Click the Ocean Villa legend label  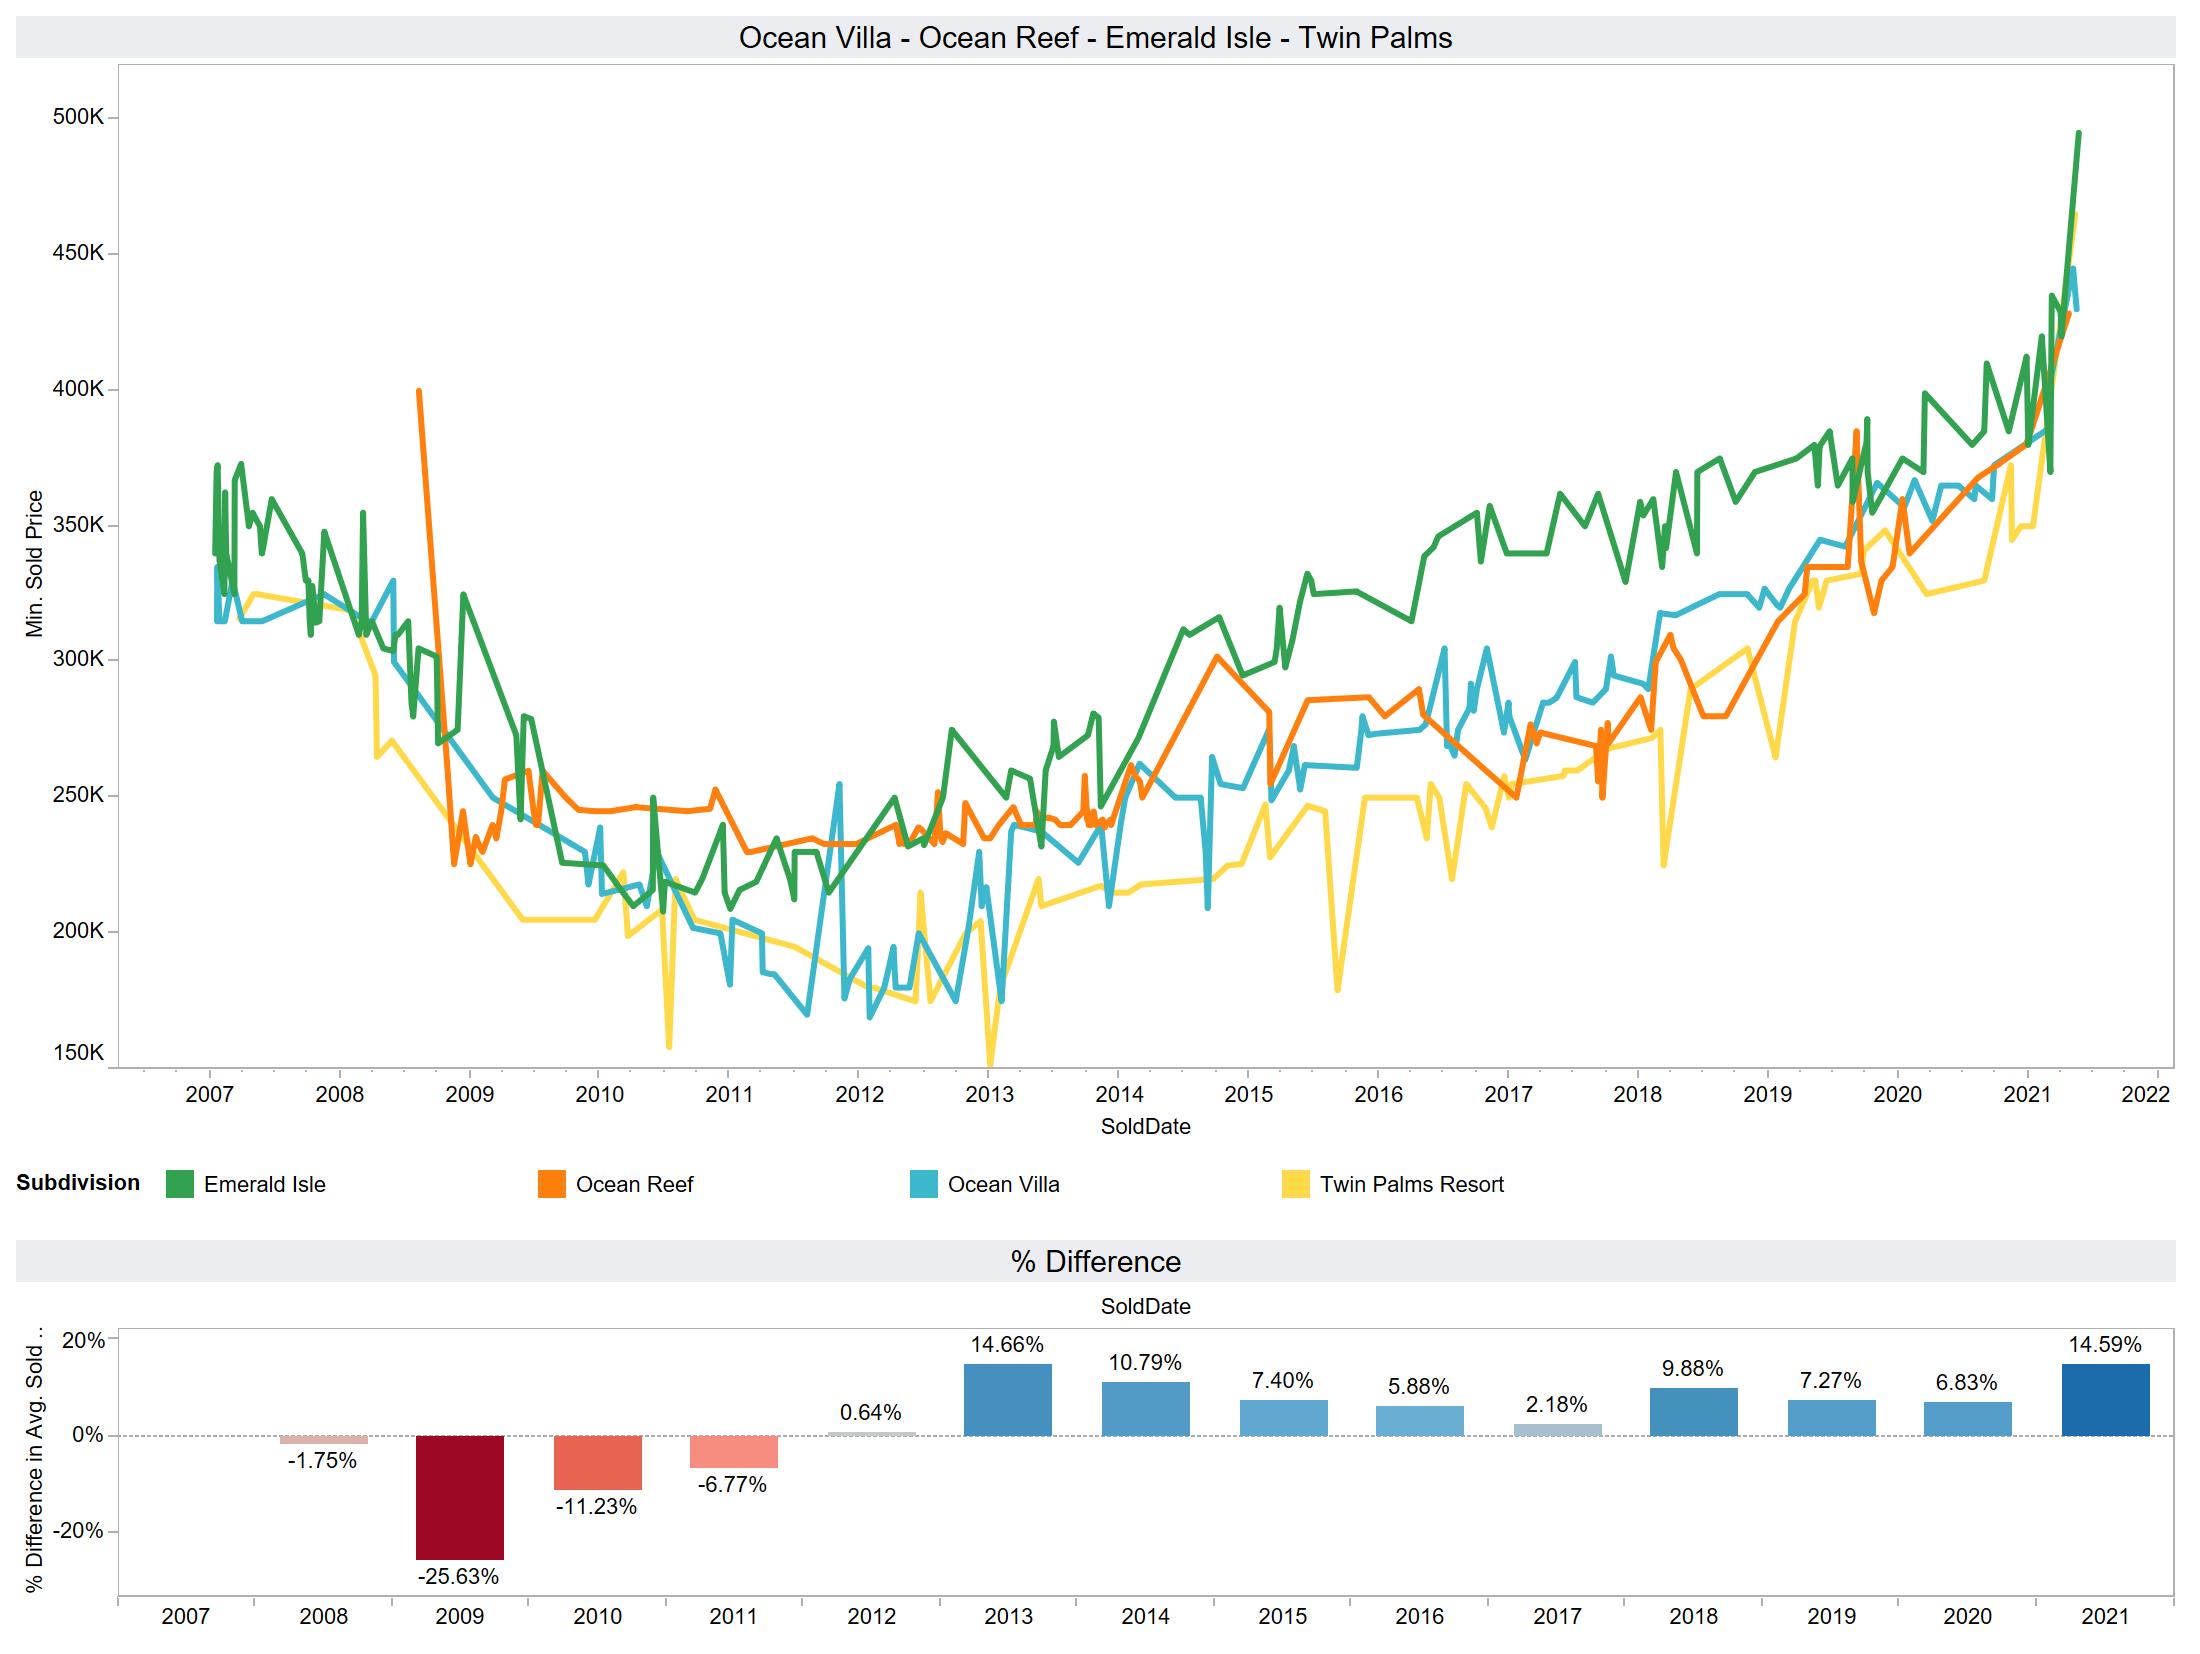coord(1004,1185)
